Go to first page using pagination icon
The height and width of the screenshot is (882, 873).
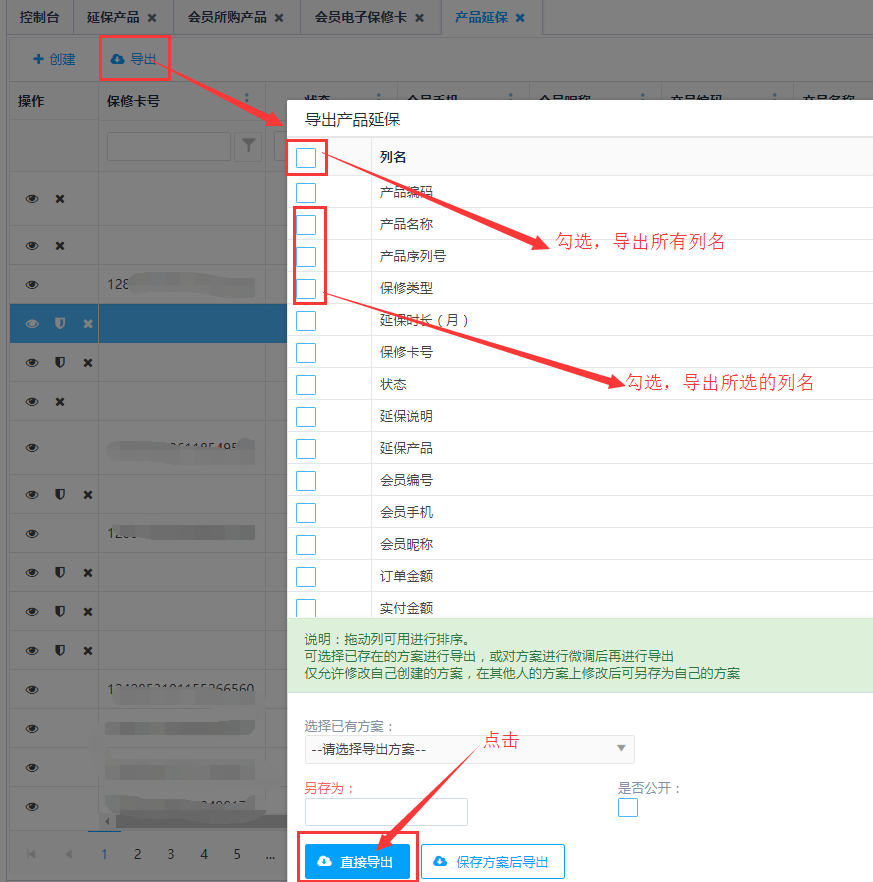click(31, 854)
